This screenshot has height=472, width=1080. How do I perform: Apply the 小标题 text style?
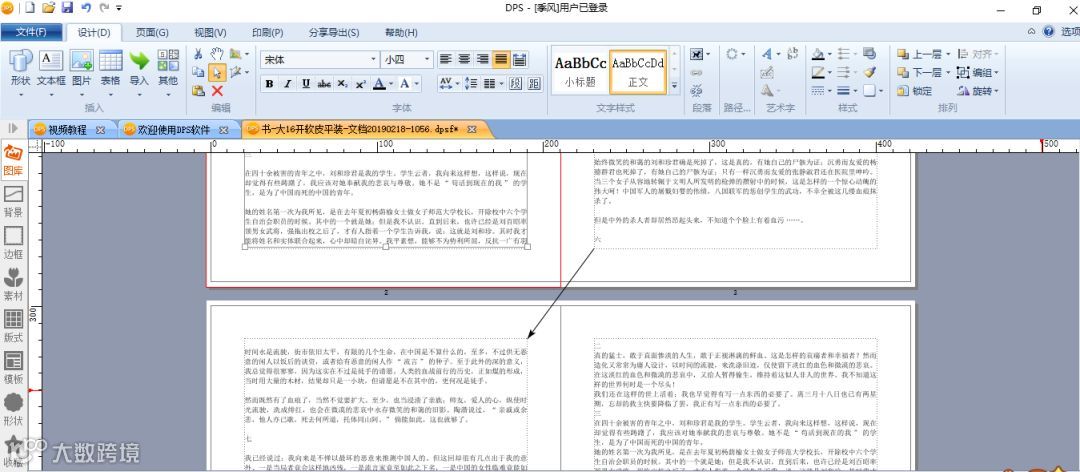(580, 72)
